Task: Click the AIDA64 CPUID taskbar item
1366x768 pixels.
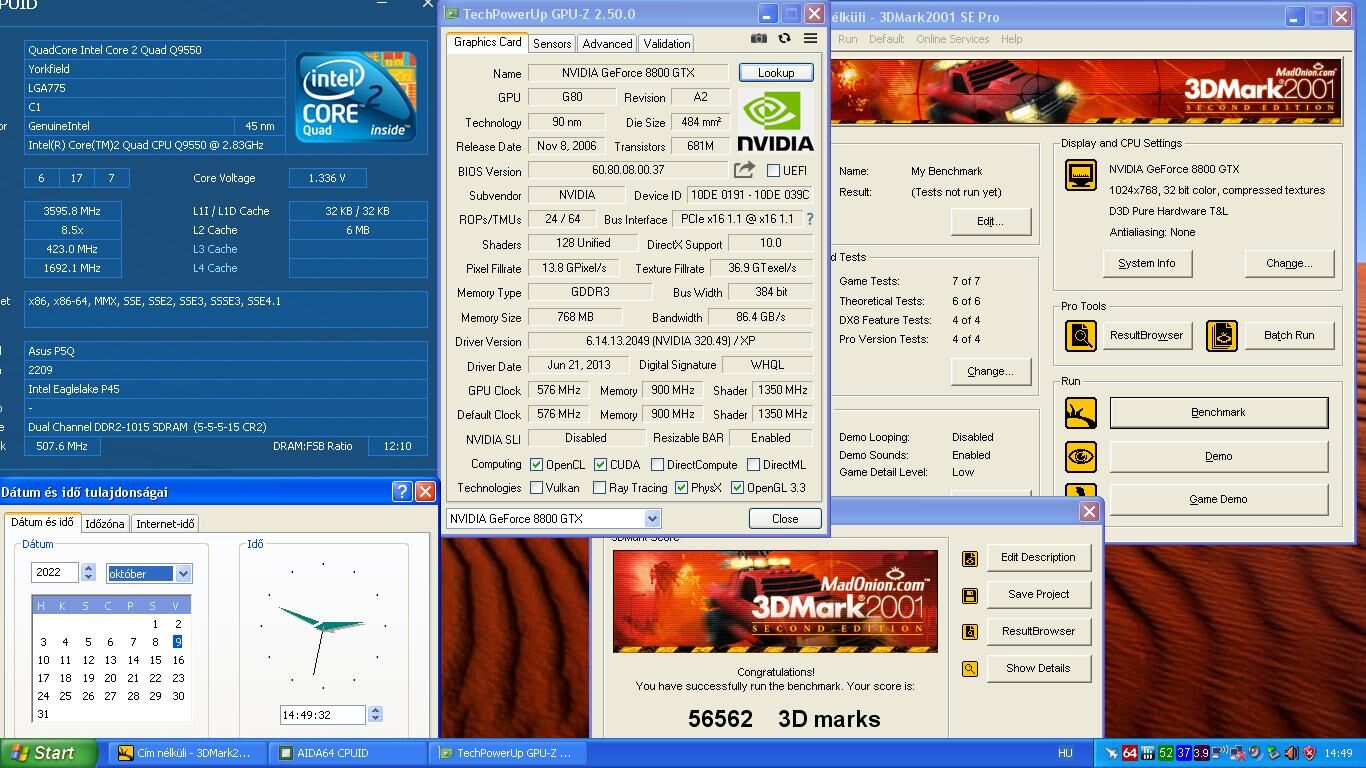Action: [348, 753]
